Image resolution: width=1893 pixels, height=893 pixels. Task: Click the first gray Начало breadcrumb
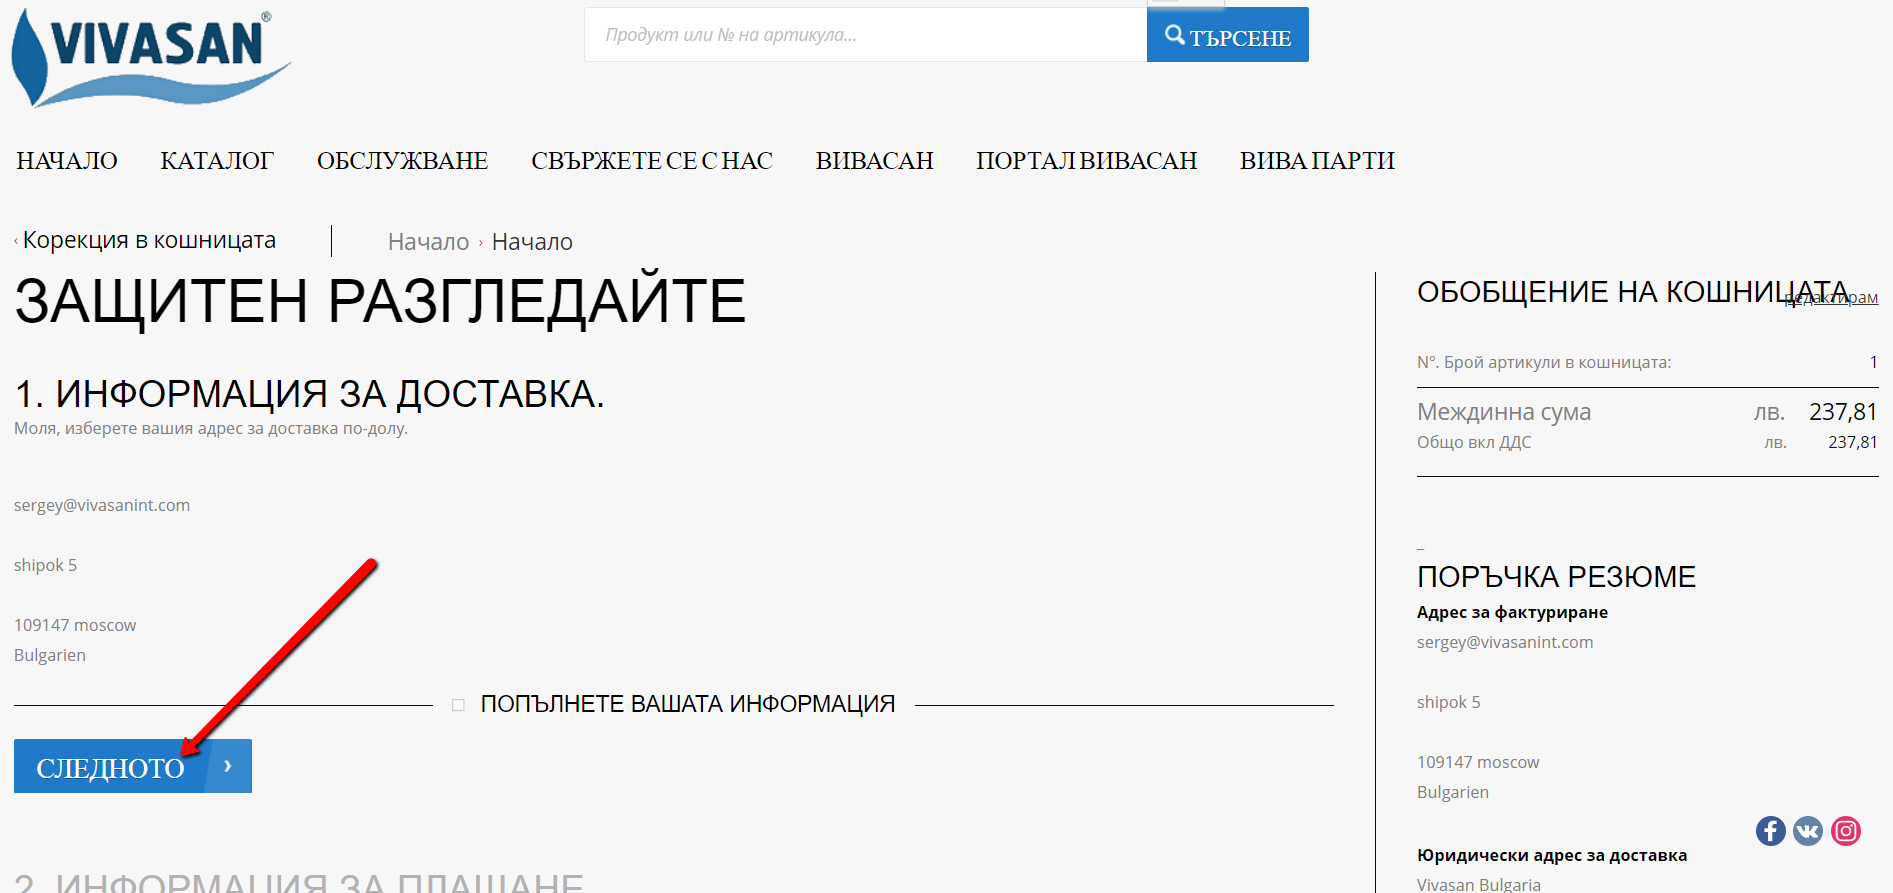point(428,242)
